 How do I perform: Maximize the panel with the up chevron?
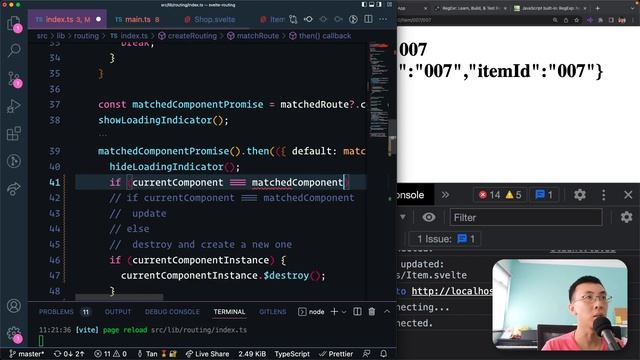click(x=387, y=311)
